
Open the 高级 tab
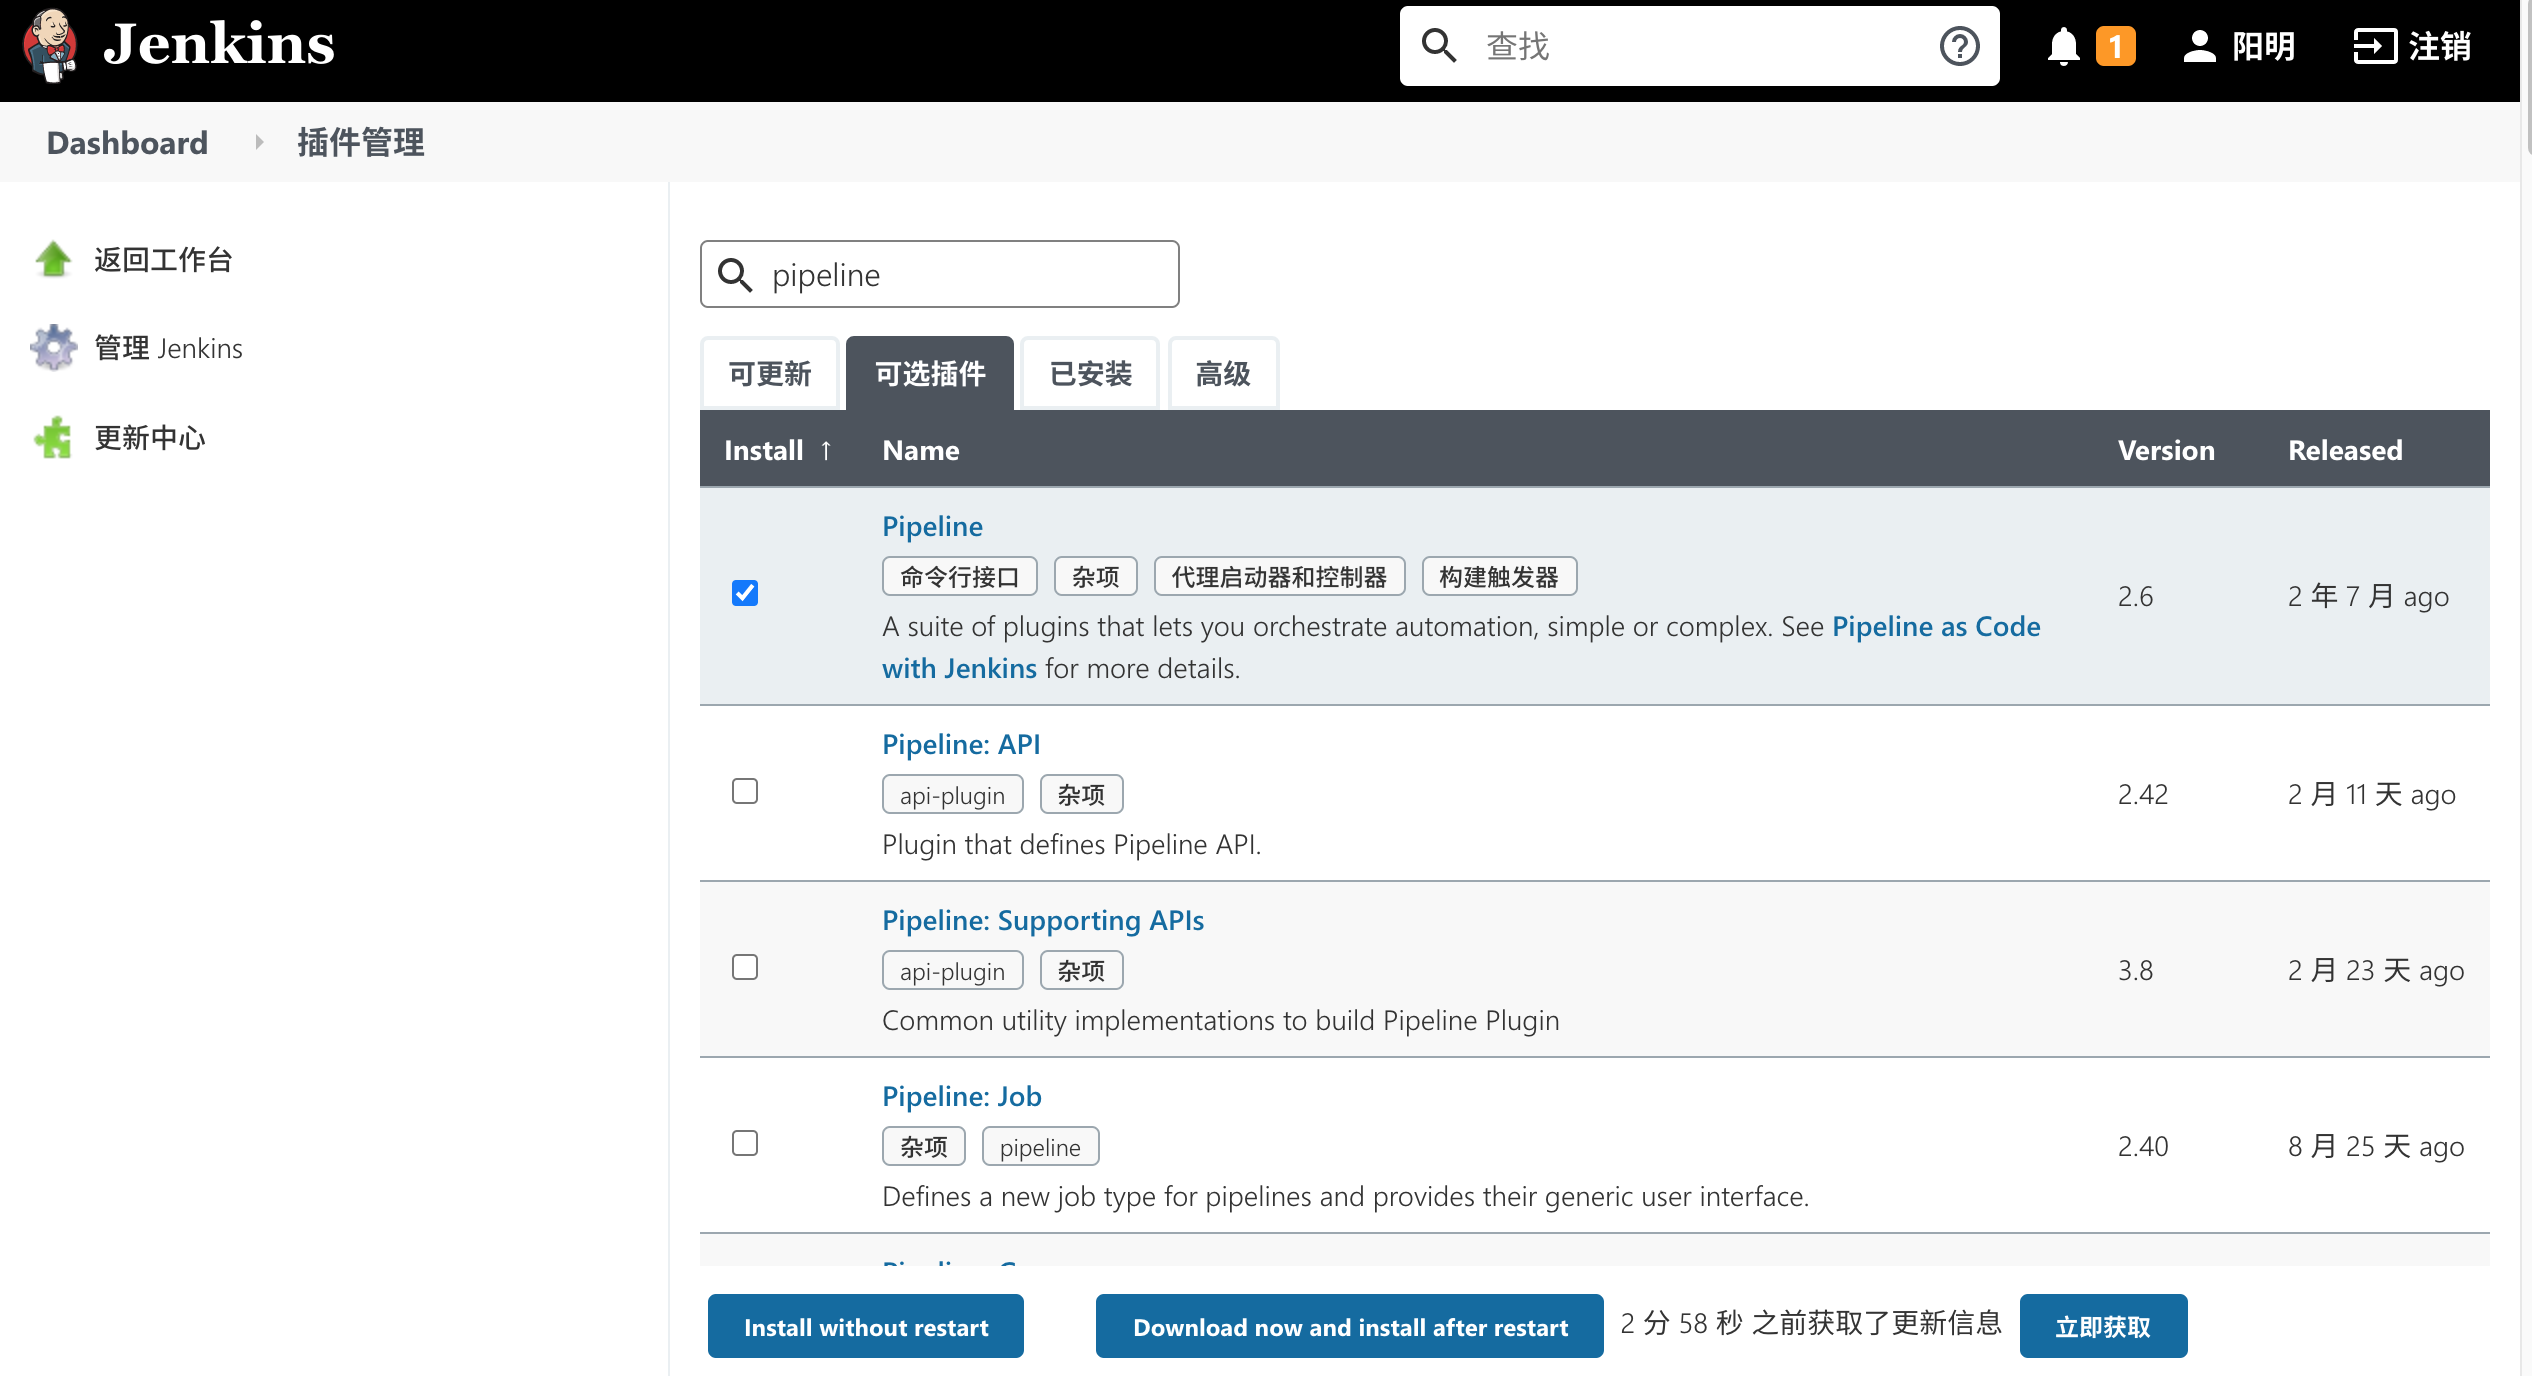click(x=1222, y=373)
